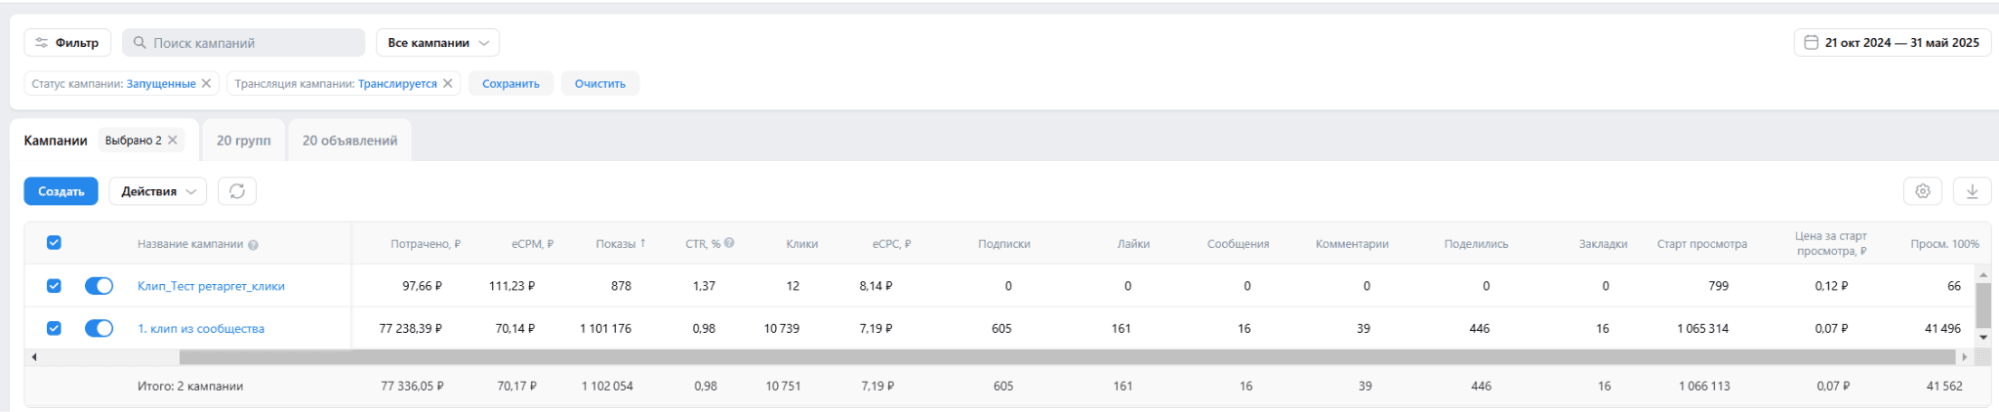Open the Действия dropdown menu

coord(158,191)
